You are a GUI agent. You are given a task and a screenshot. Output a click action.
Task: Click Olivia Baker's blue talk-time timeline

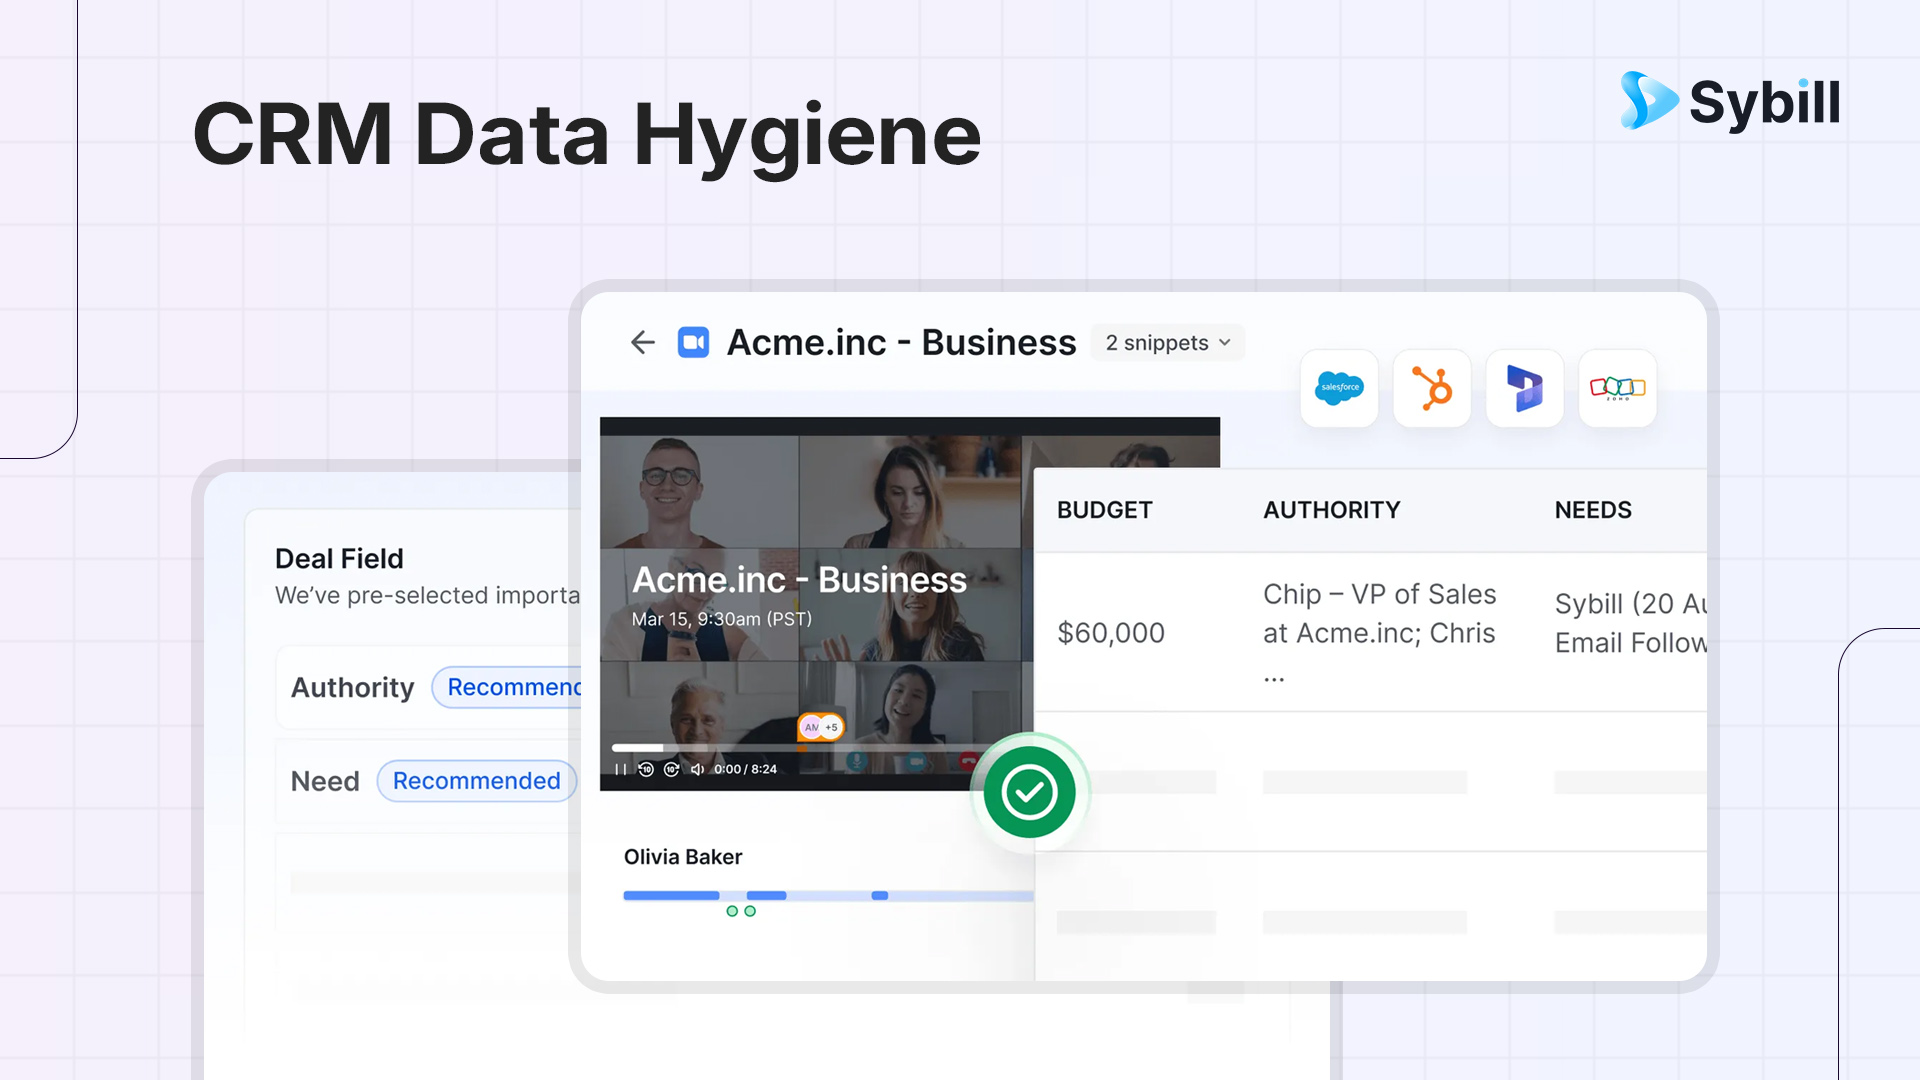(828, 896)
